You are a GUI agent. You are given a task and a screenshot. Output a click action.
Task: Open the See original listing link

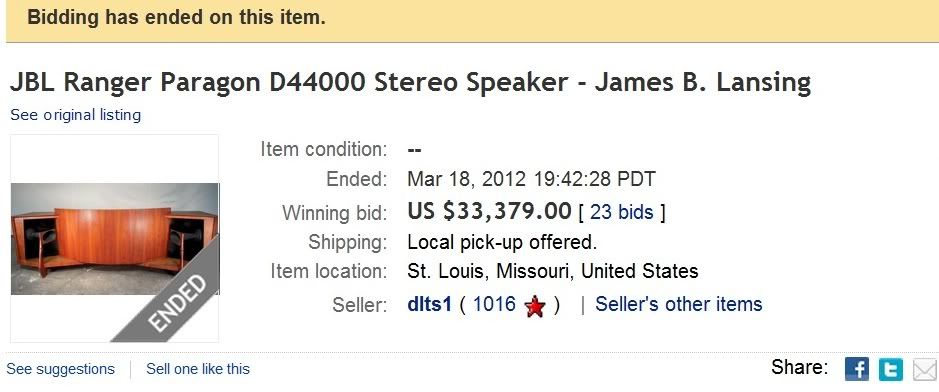(x=75, y=115)
